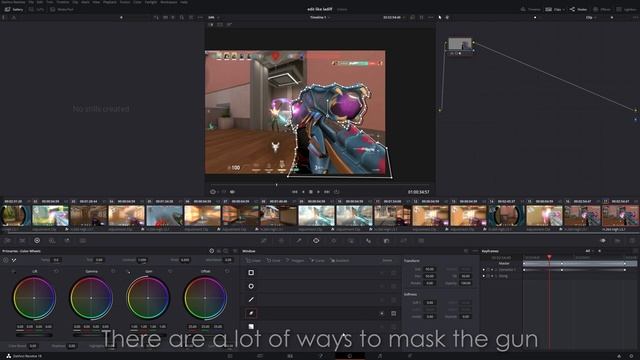The height and width of the screenshot is (360, 640).
Task: Click the viewer scrubber playhead
Action: click(x=276, y=185)
